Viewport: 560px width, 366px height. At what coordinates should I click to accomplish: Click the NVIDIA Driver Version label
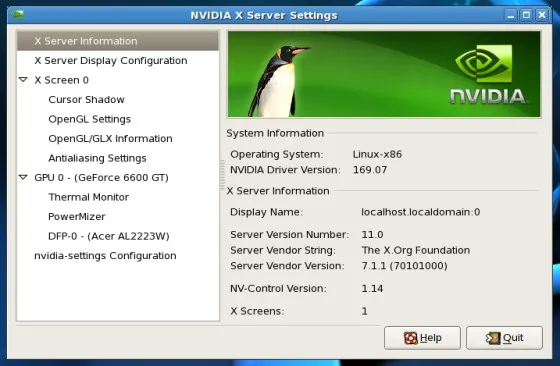285,170
